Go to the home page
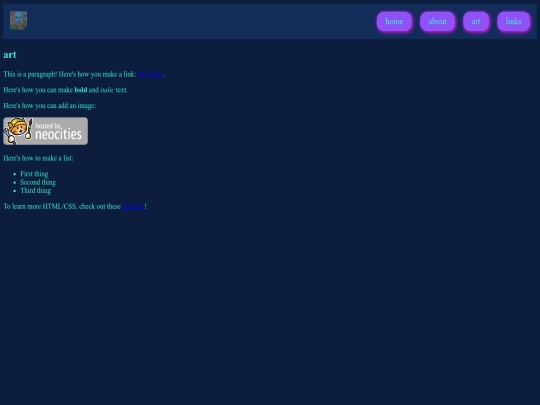The height and width of the screenshot is (405, 540). [394, 21]
